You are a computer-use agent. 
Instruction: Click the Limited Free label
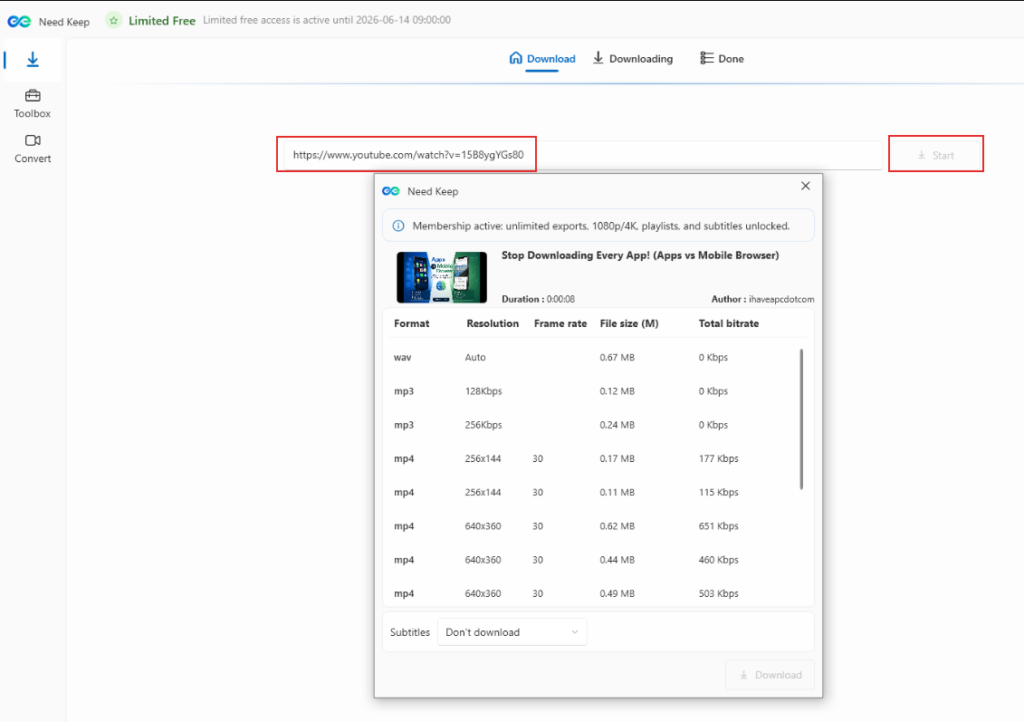click(x=162, y=21)
